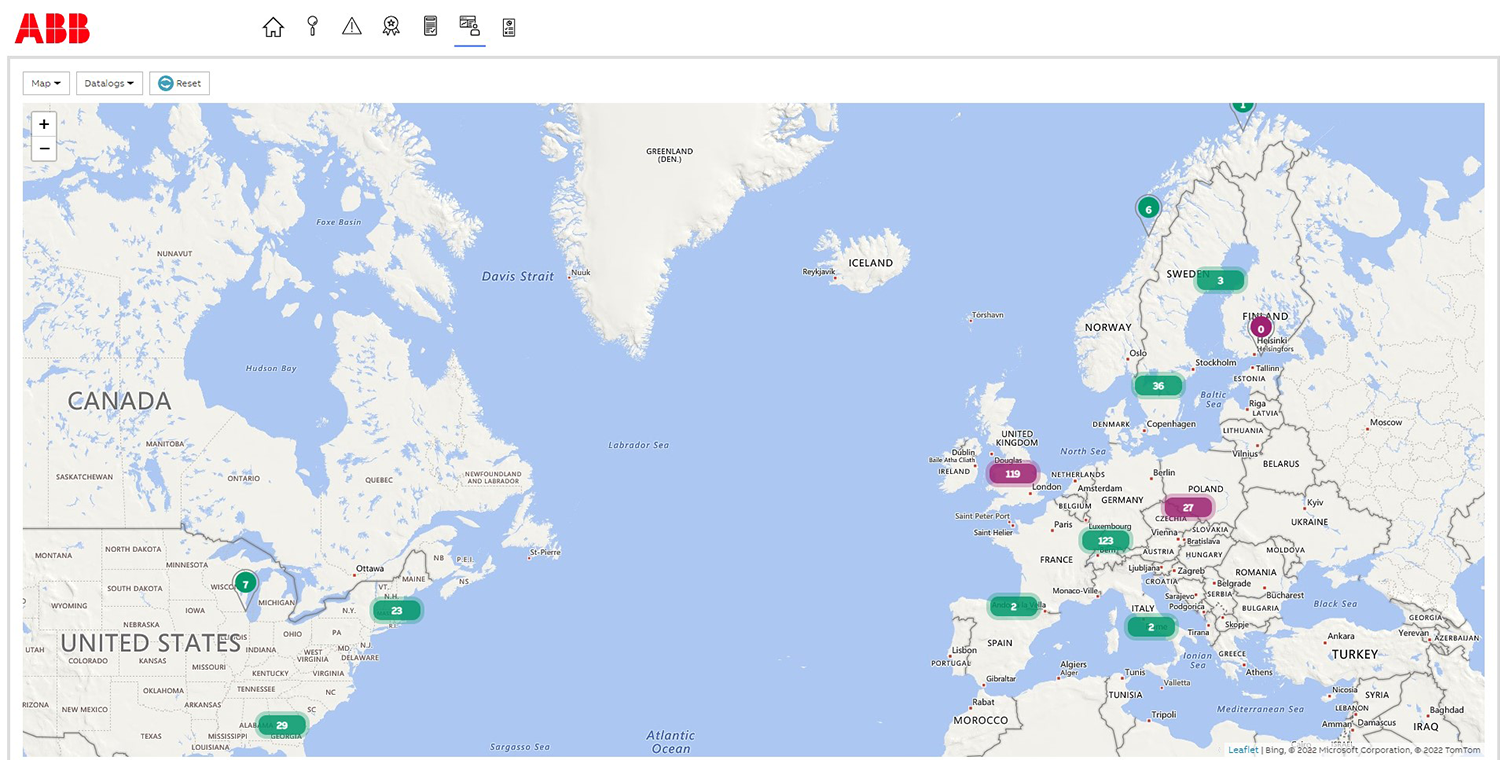Select the pin marker 7 near Wisconsin
The width and height of the screenshot is (1500, 760).
pyautogui.click(x=245, y=585)
